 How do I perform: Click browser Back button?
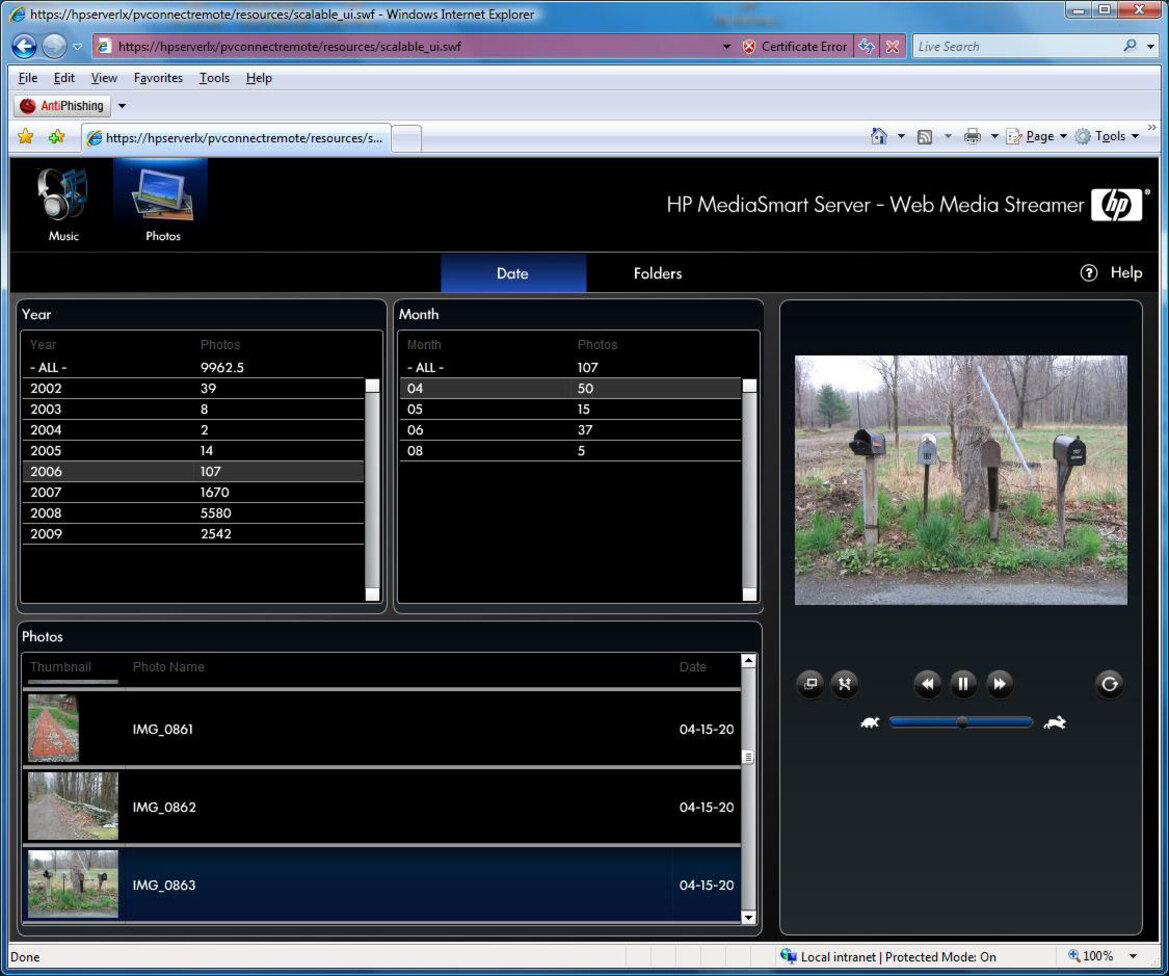[x=24, y=46]
